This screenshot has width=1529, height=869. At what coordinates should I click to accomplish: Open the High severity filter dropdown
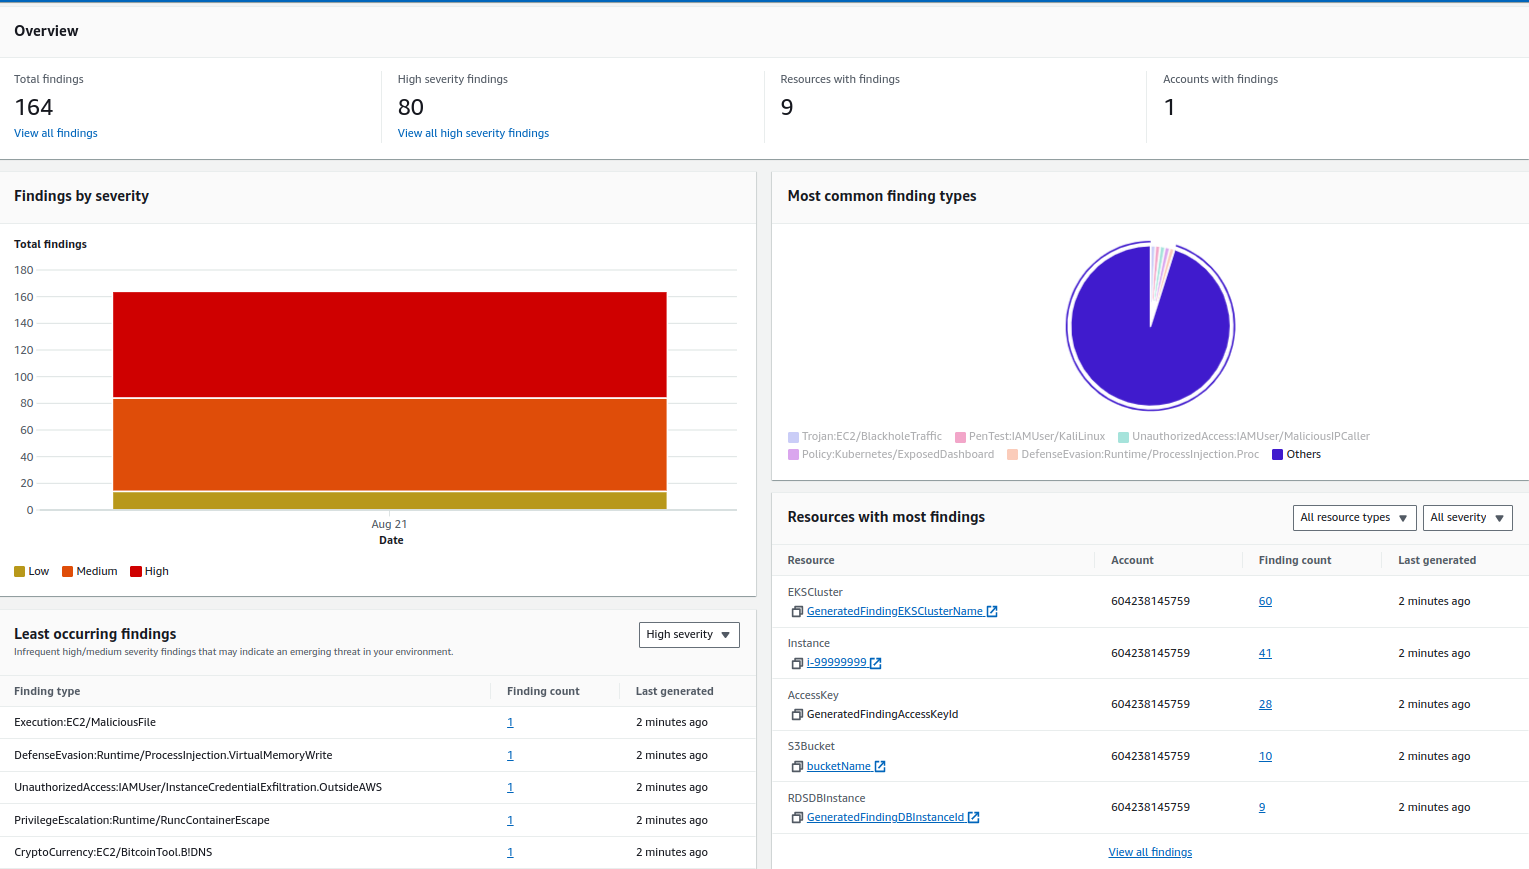[689, 635]
